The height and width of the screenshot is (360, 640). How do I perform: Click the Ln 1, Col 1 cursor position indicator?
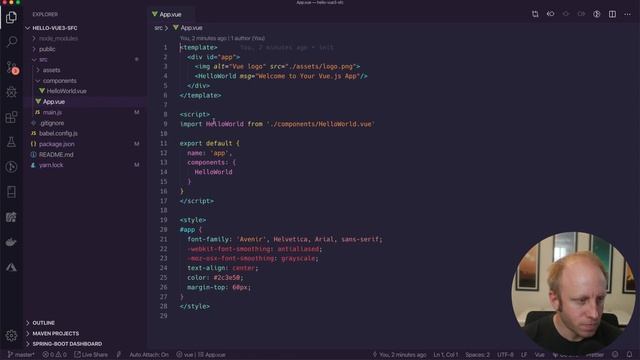pos(446,355)
